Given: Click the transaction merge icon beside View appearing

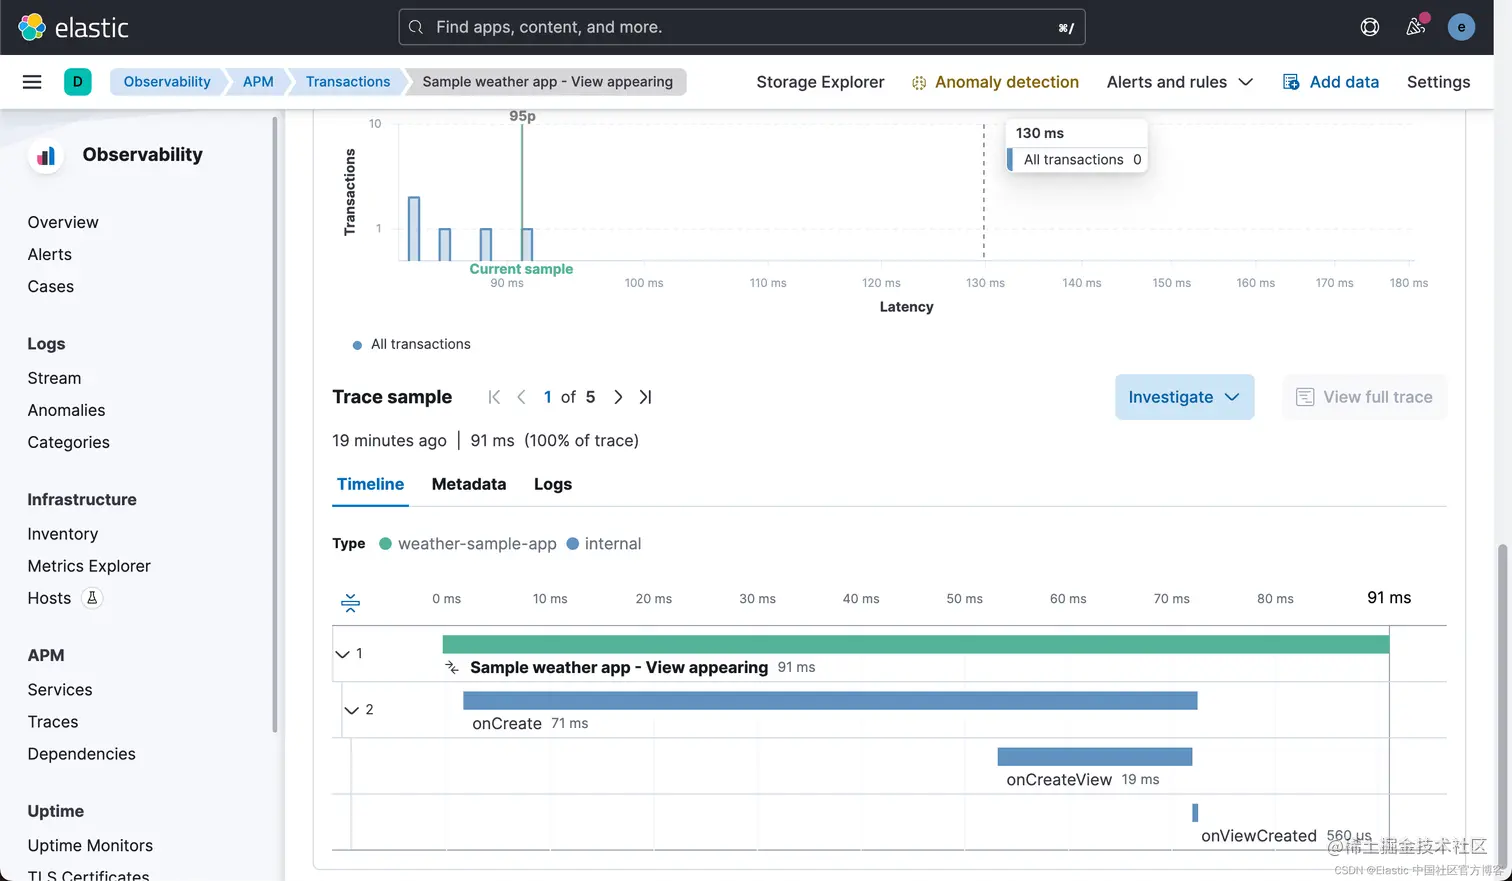Looking at the screenshot, I should (452, 667).
